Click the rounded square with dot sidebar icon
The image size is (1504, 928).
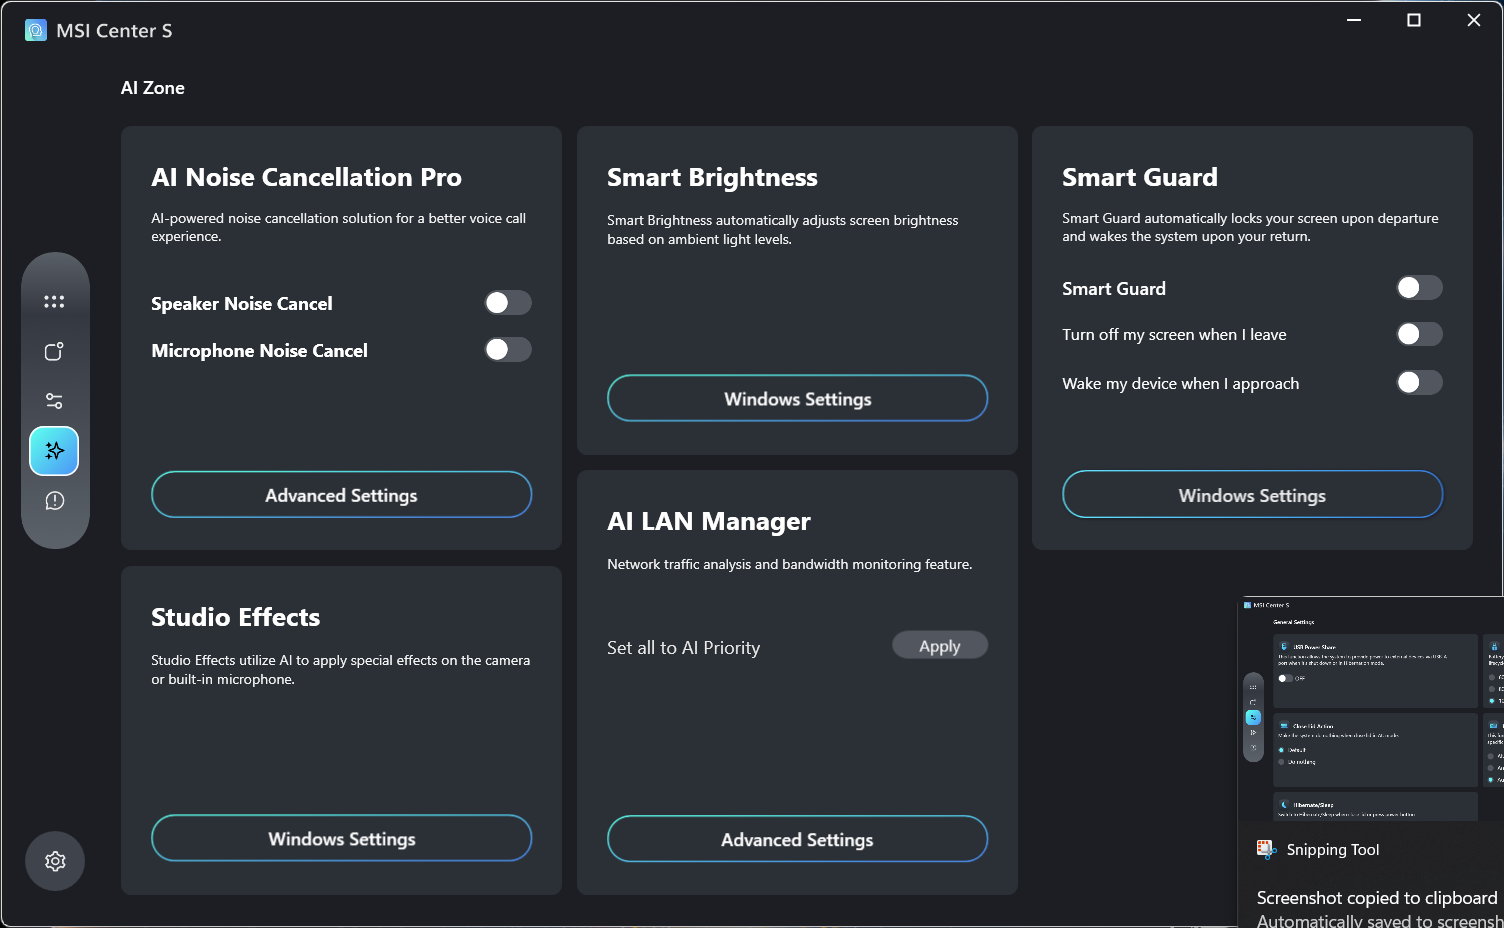[x=54, y=352]
